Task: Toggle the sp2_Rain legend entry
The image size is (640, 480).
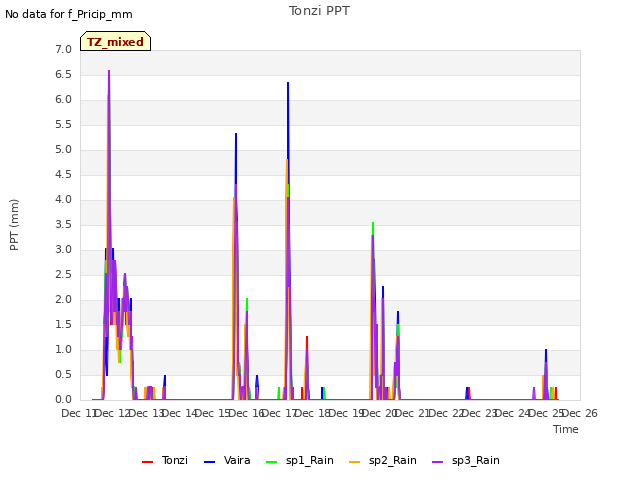Action: pos(383,460)
